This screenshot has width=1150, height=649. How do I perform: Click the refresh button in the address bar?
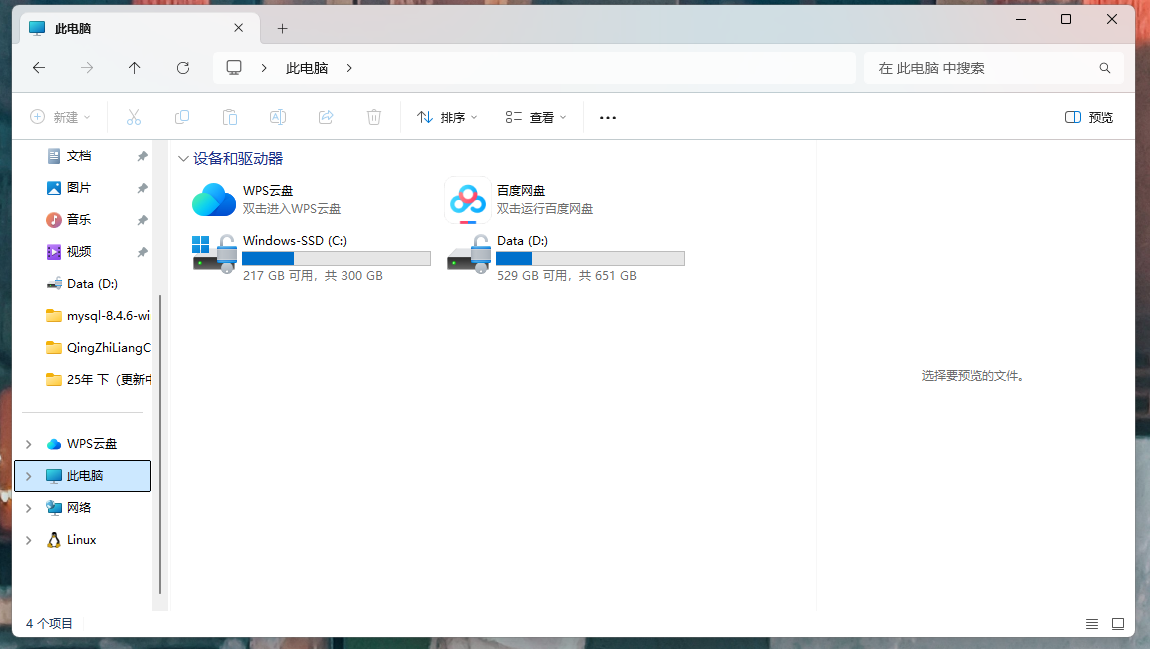tap(183, 68)
